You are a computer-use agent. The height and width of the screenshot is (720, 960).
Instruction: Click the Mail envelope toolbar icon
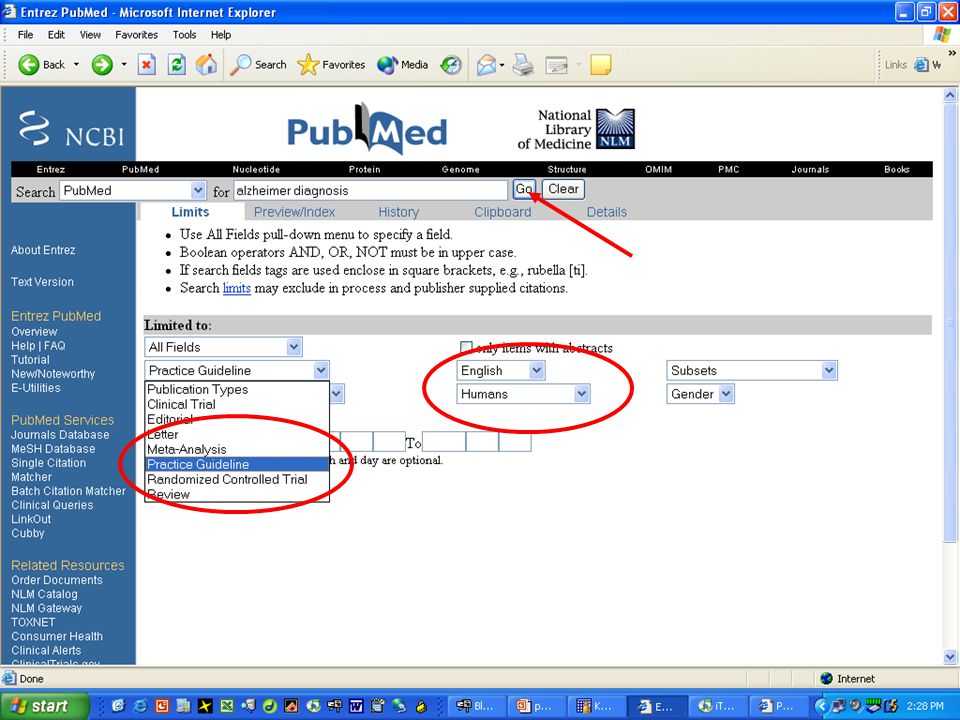[486, 64]
